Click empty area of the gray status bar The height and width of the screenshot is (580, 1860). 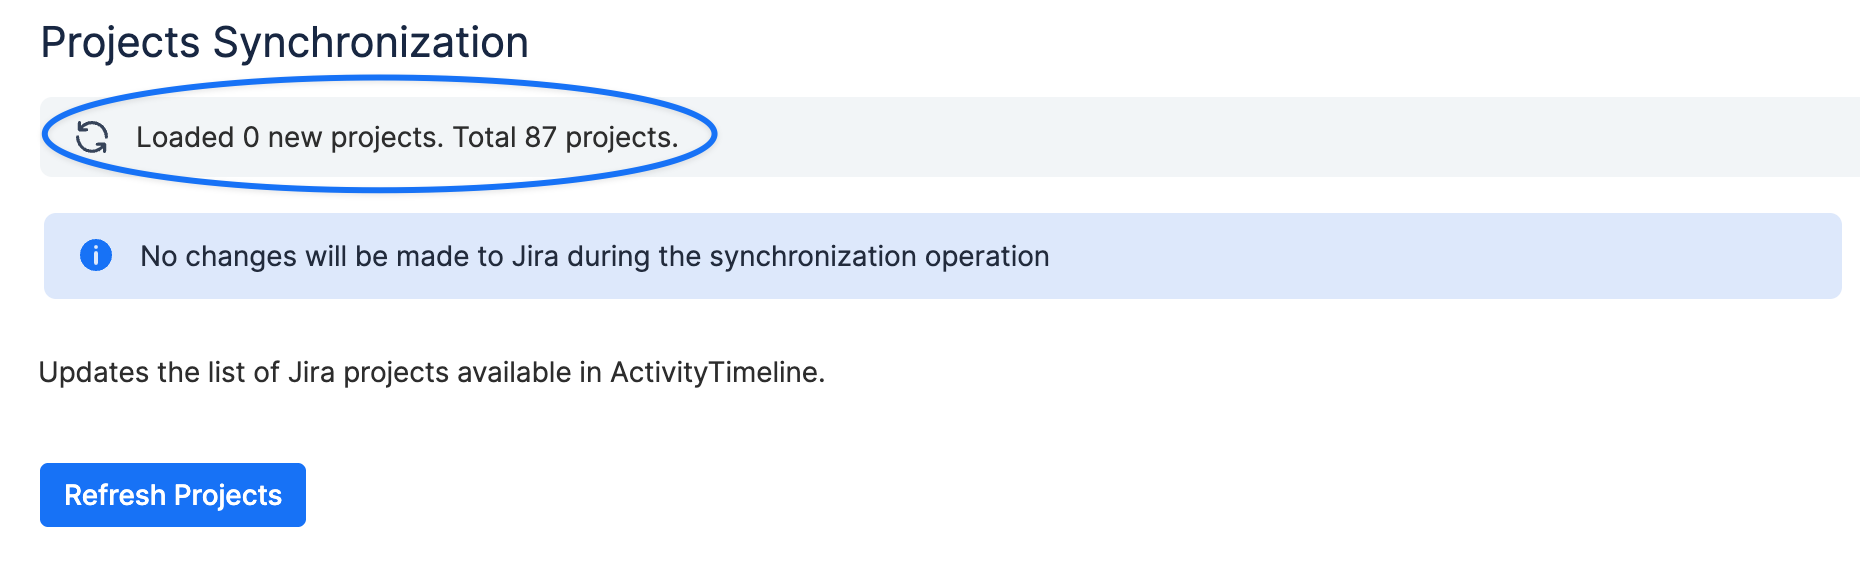[x=1280, y=137]
